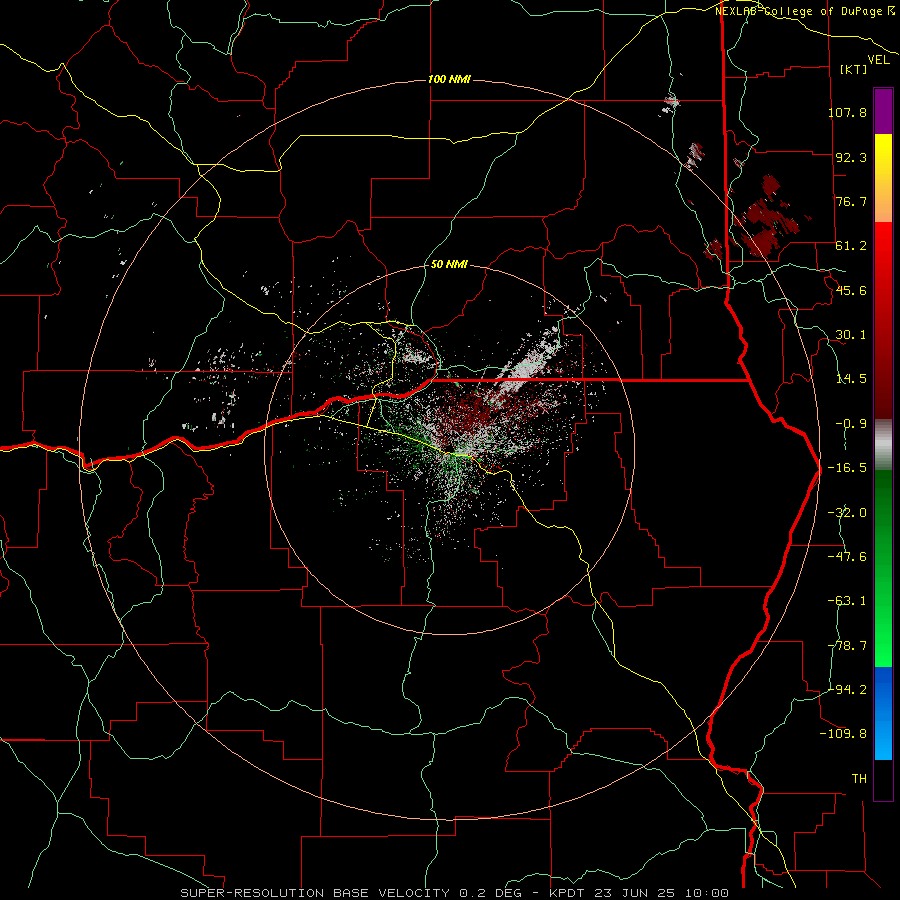Click the purple segment of the color bar
This screenshot has width=900, height=900.
(883, 111)
